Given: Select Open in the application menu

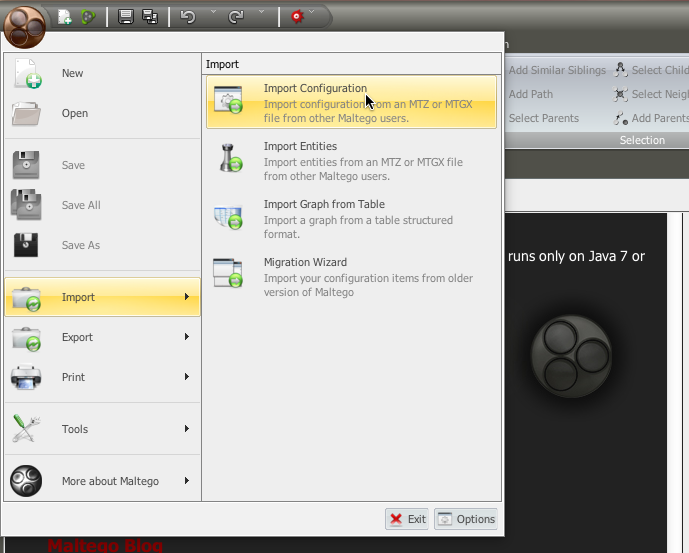Looking at the screenshot, I should [x=102, y=113].
